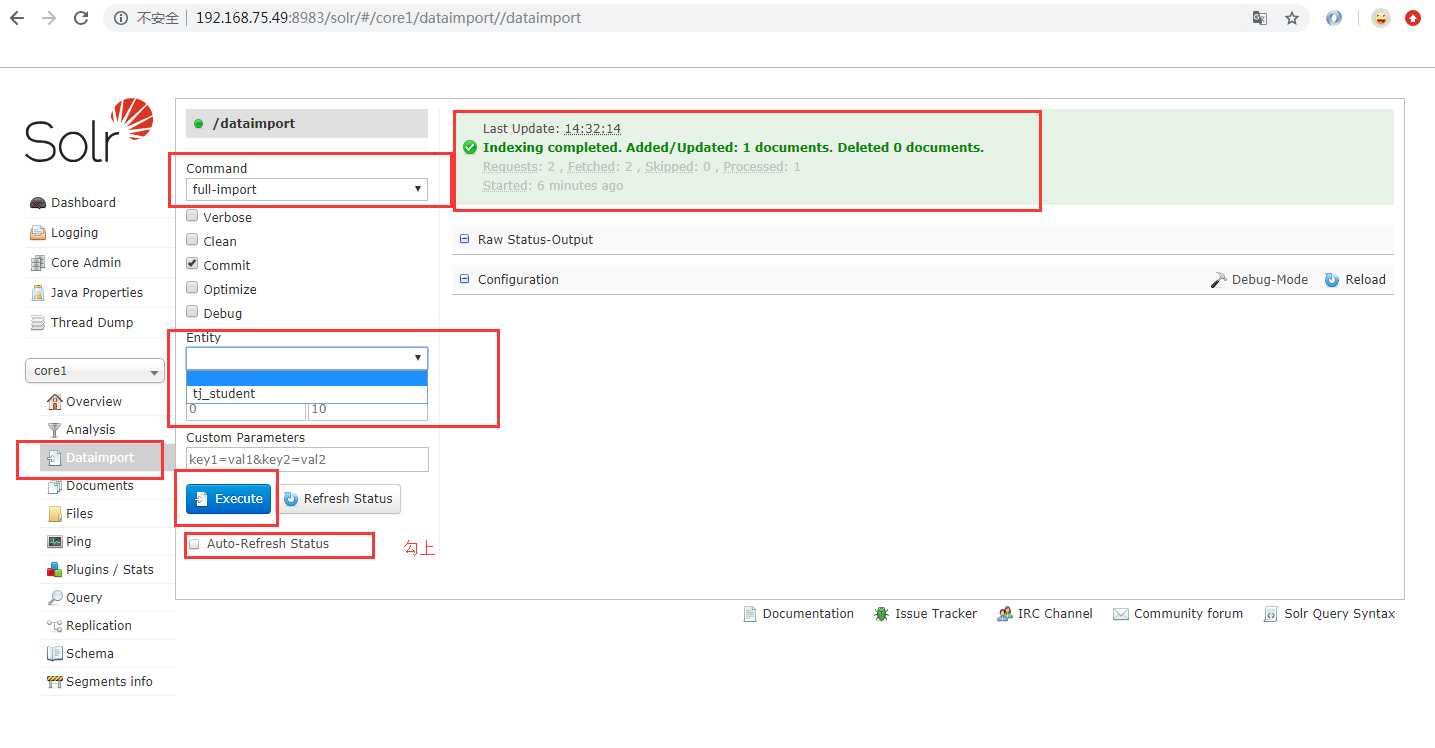The width and height of the screenshot is (1435, 748).
Task: Select the blank entity option
Action: coord(307,378)
